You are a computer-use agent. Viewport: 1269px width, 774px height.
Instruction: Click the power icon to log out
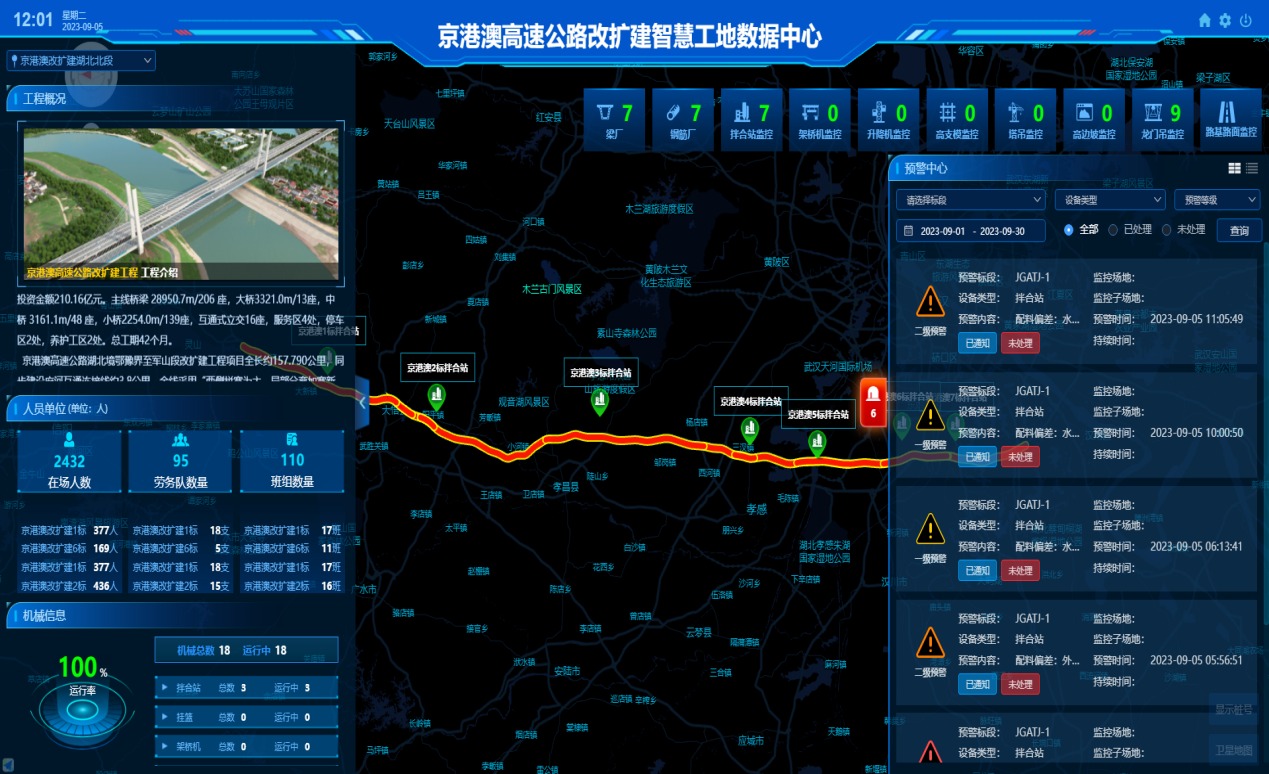pos(1245,20)
